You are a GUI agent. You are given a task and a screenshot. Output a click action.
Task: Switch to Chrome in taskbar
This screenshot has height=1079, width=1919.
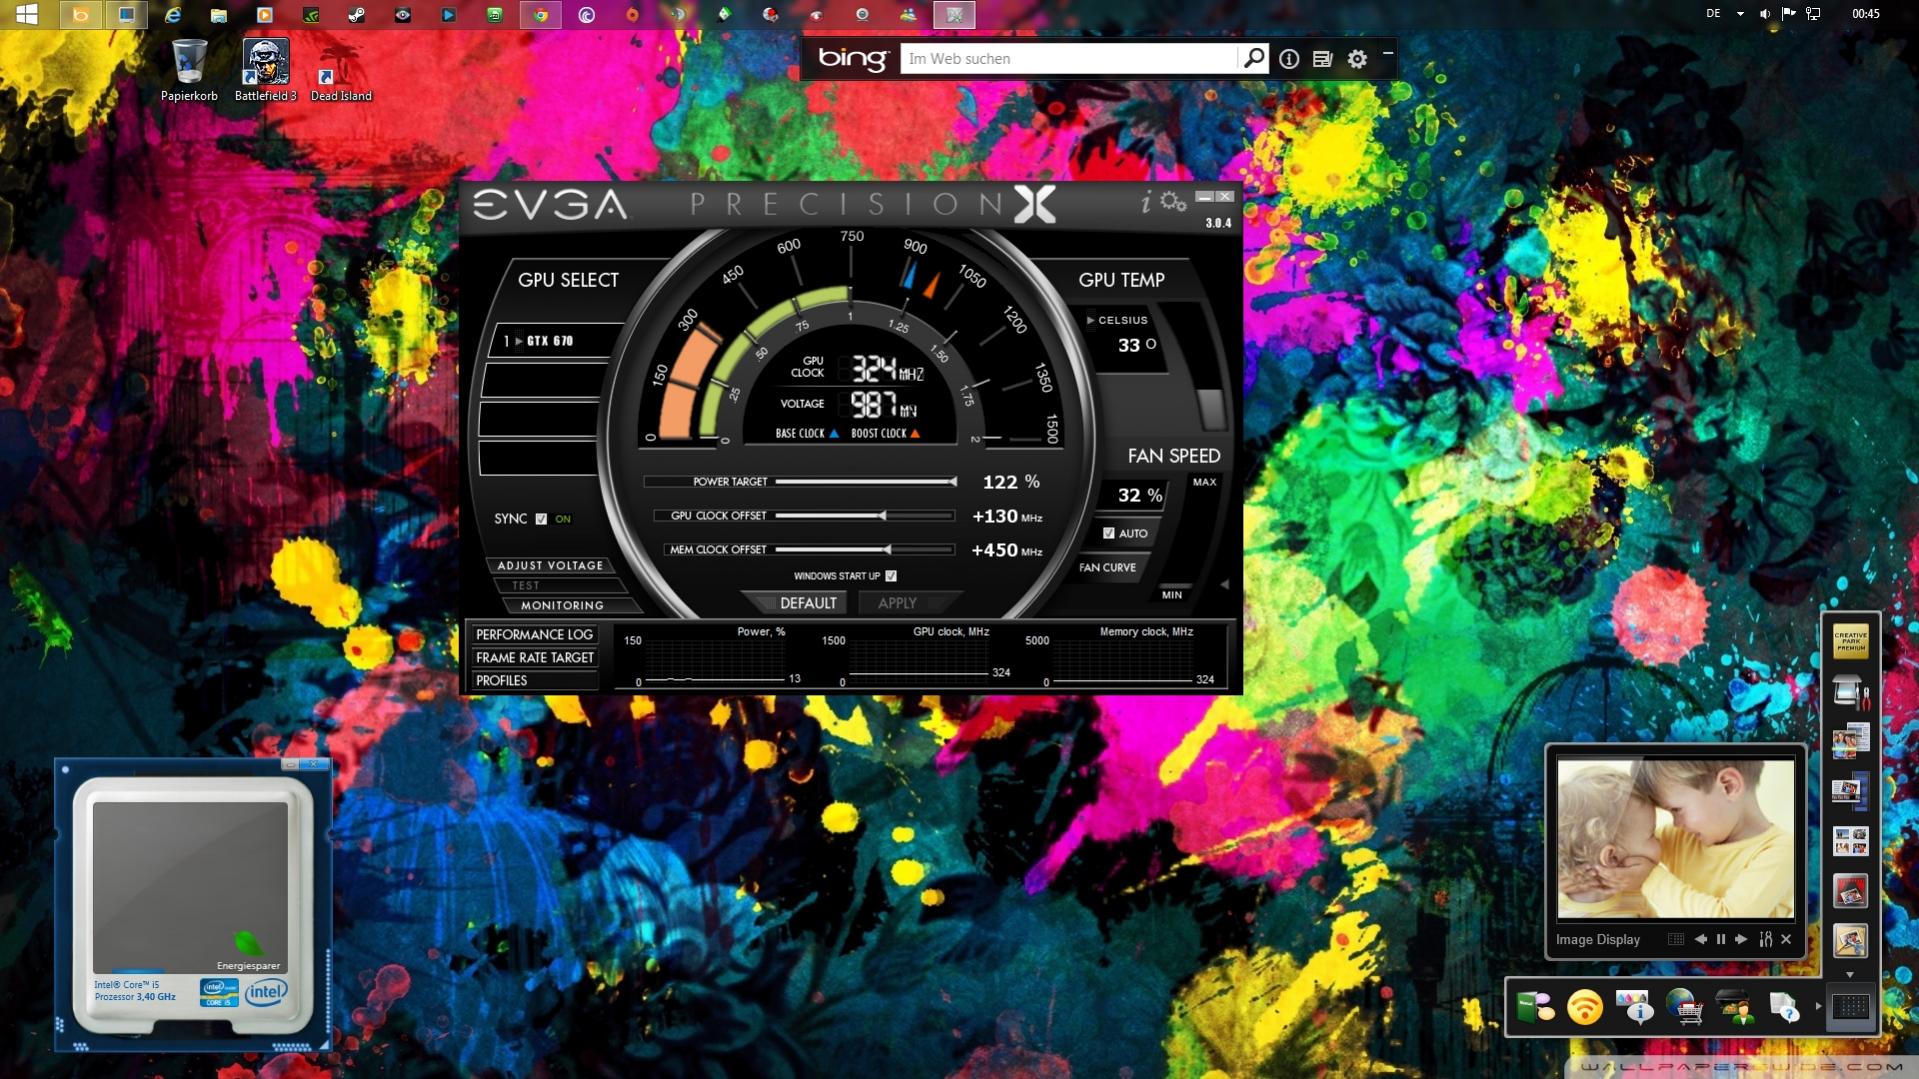[540, 14]
